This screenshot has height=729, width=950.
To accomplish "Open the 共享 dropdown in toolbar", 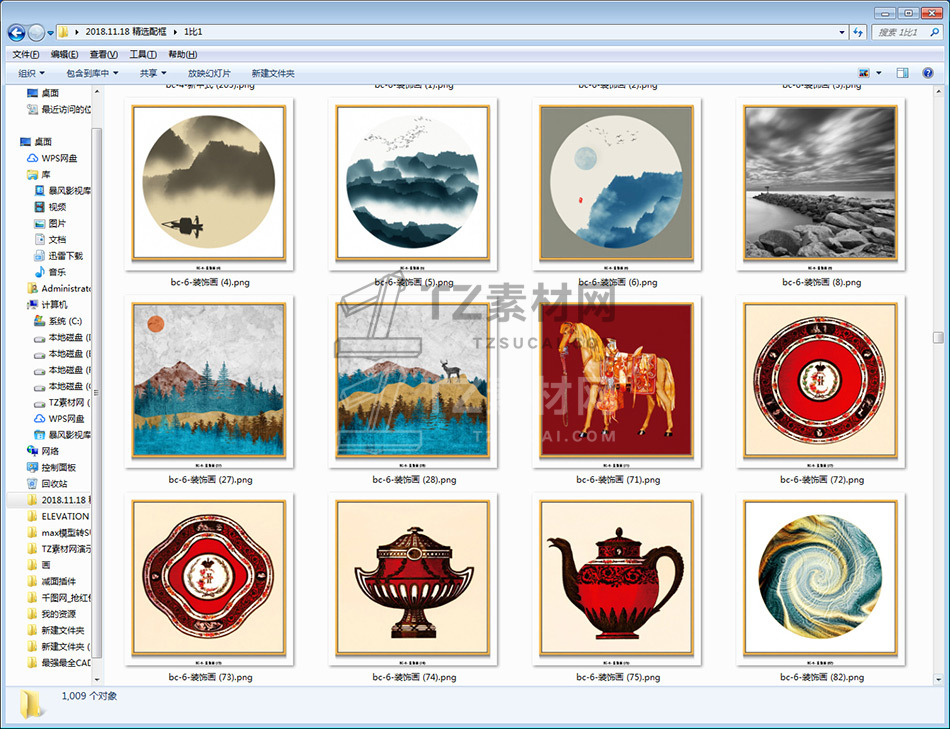I will point(153,73).
